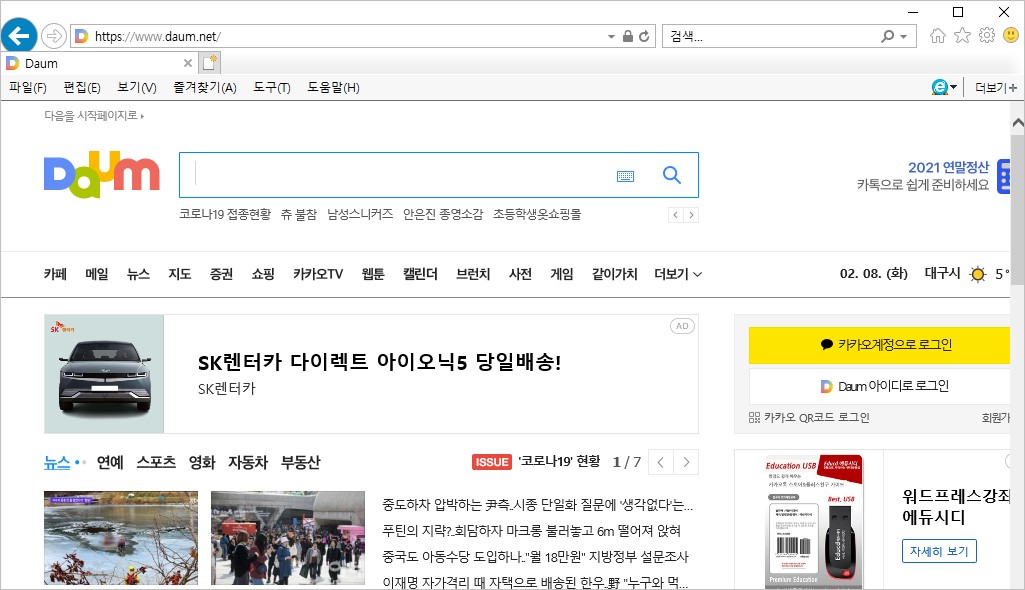Click the browser Home icon

[x=937, y=35]
